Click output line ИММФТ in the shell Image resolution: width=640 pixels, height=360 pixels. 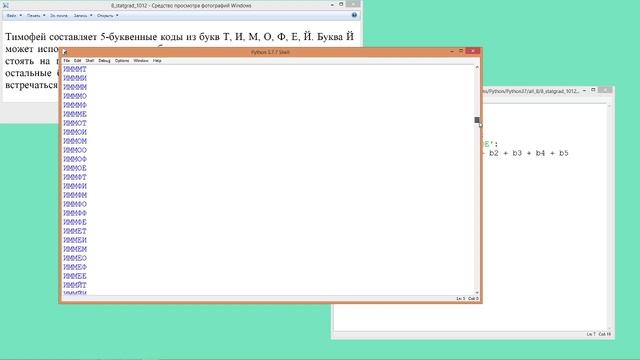tap(75, 177)
